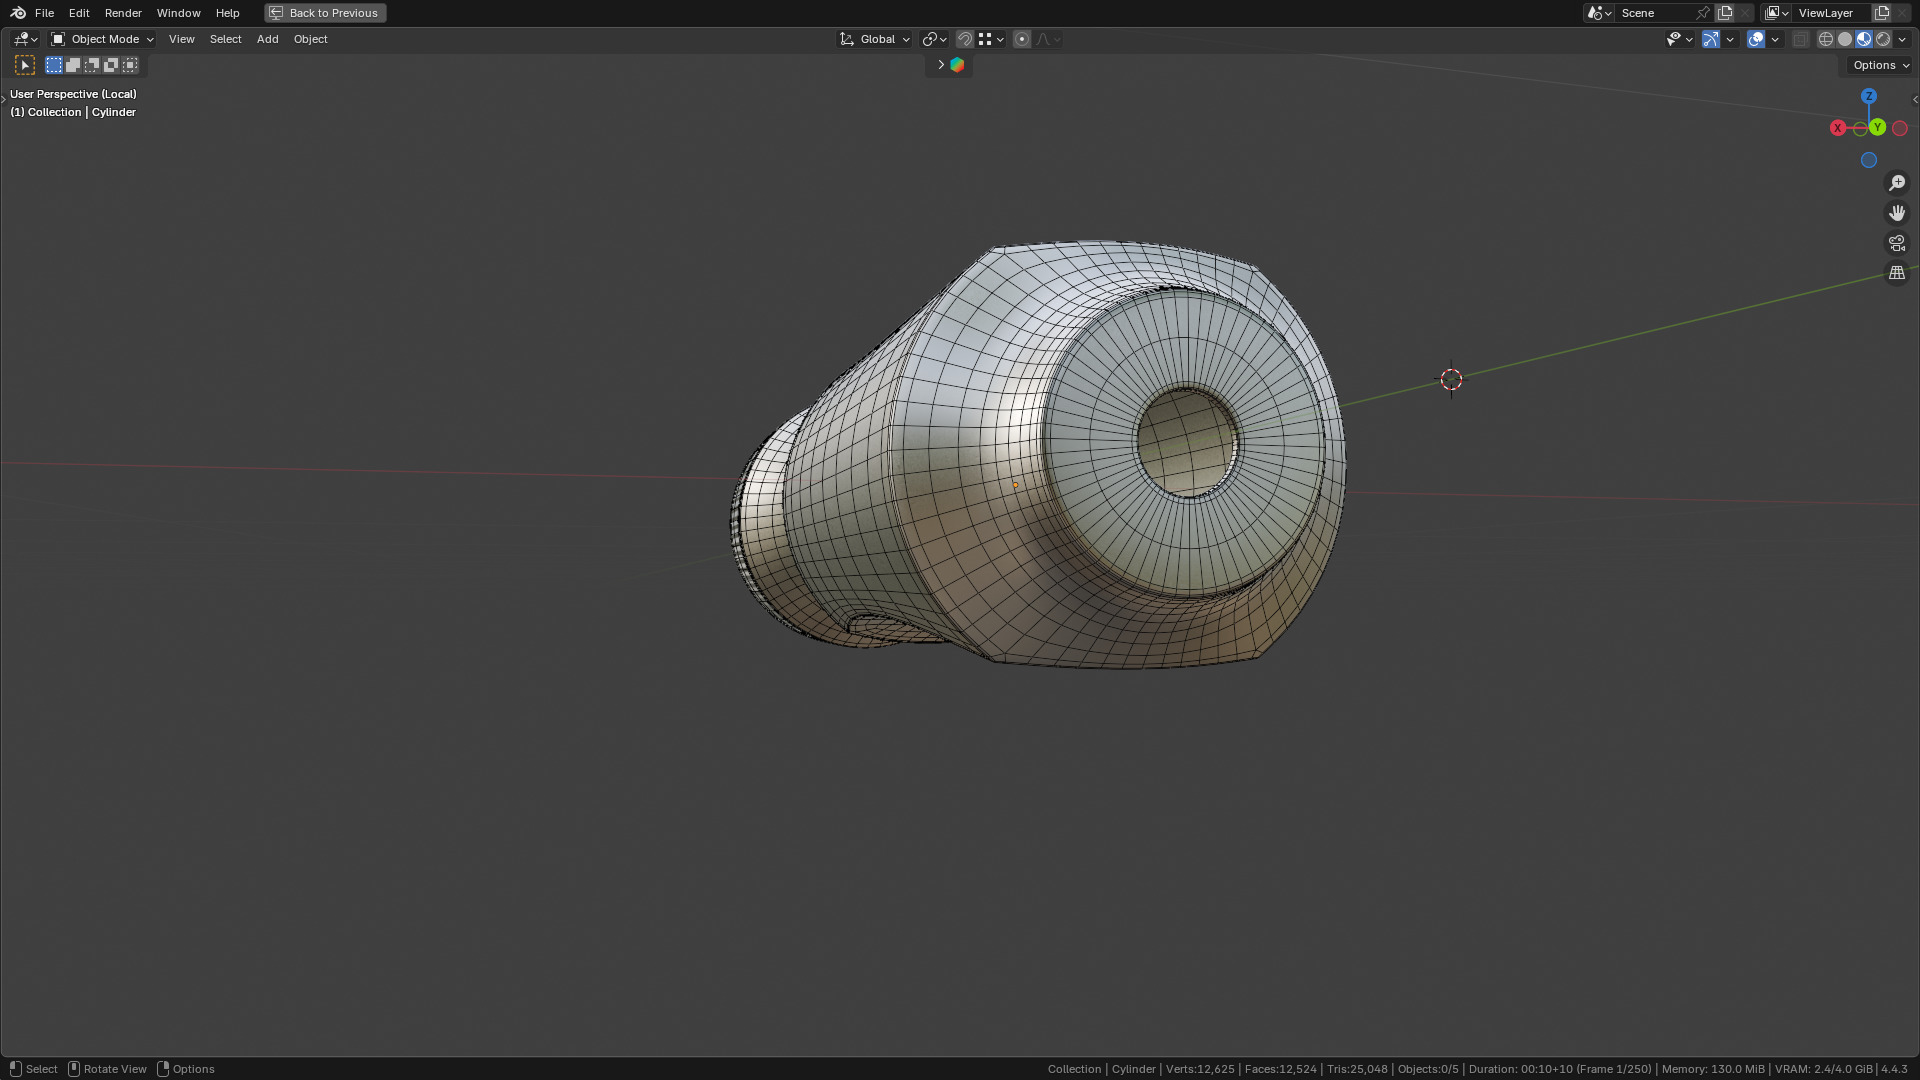Click the zoom view magnifier icon

[1897, 183]
